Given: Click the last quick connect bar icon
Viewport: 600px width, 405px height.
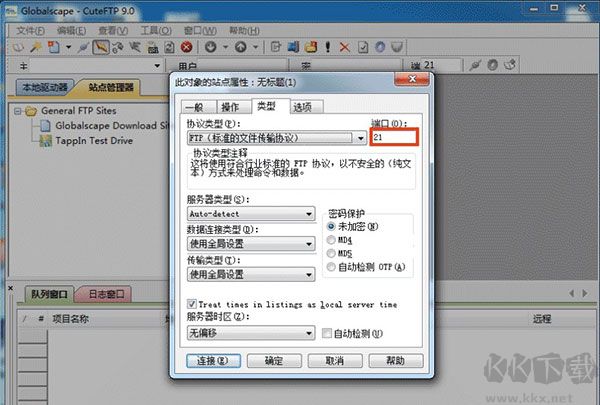Looking at the screenshot, I should (x=510, y=65).
